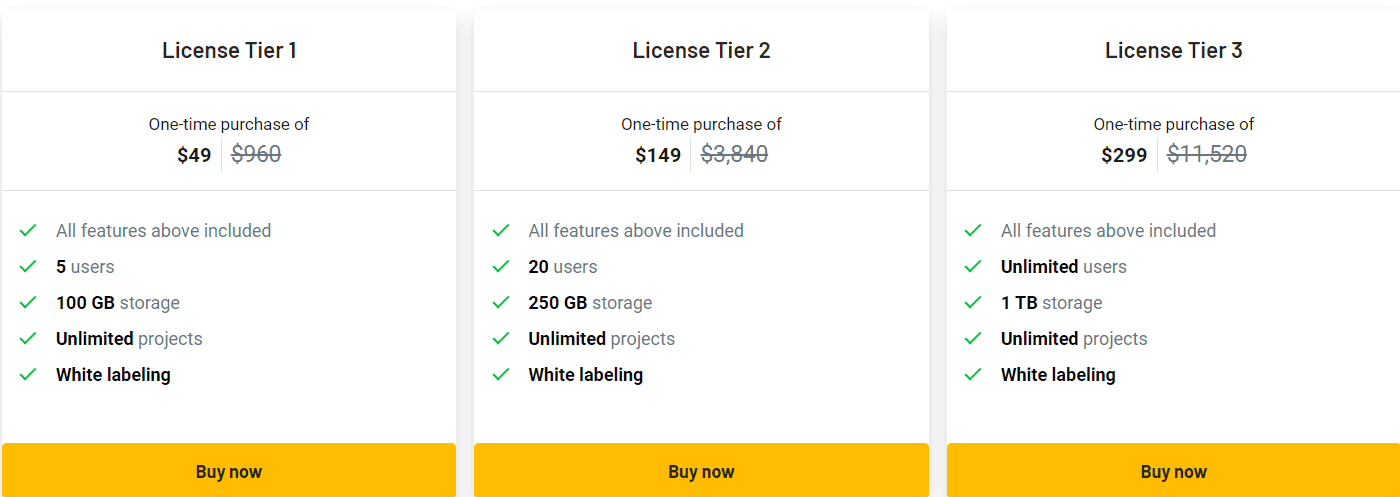Screen dimensions: 1400x497
Task: Click the $299 price
Action: coord(1124,155)
